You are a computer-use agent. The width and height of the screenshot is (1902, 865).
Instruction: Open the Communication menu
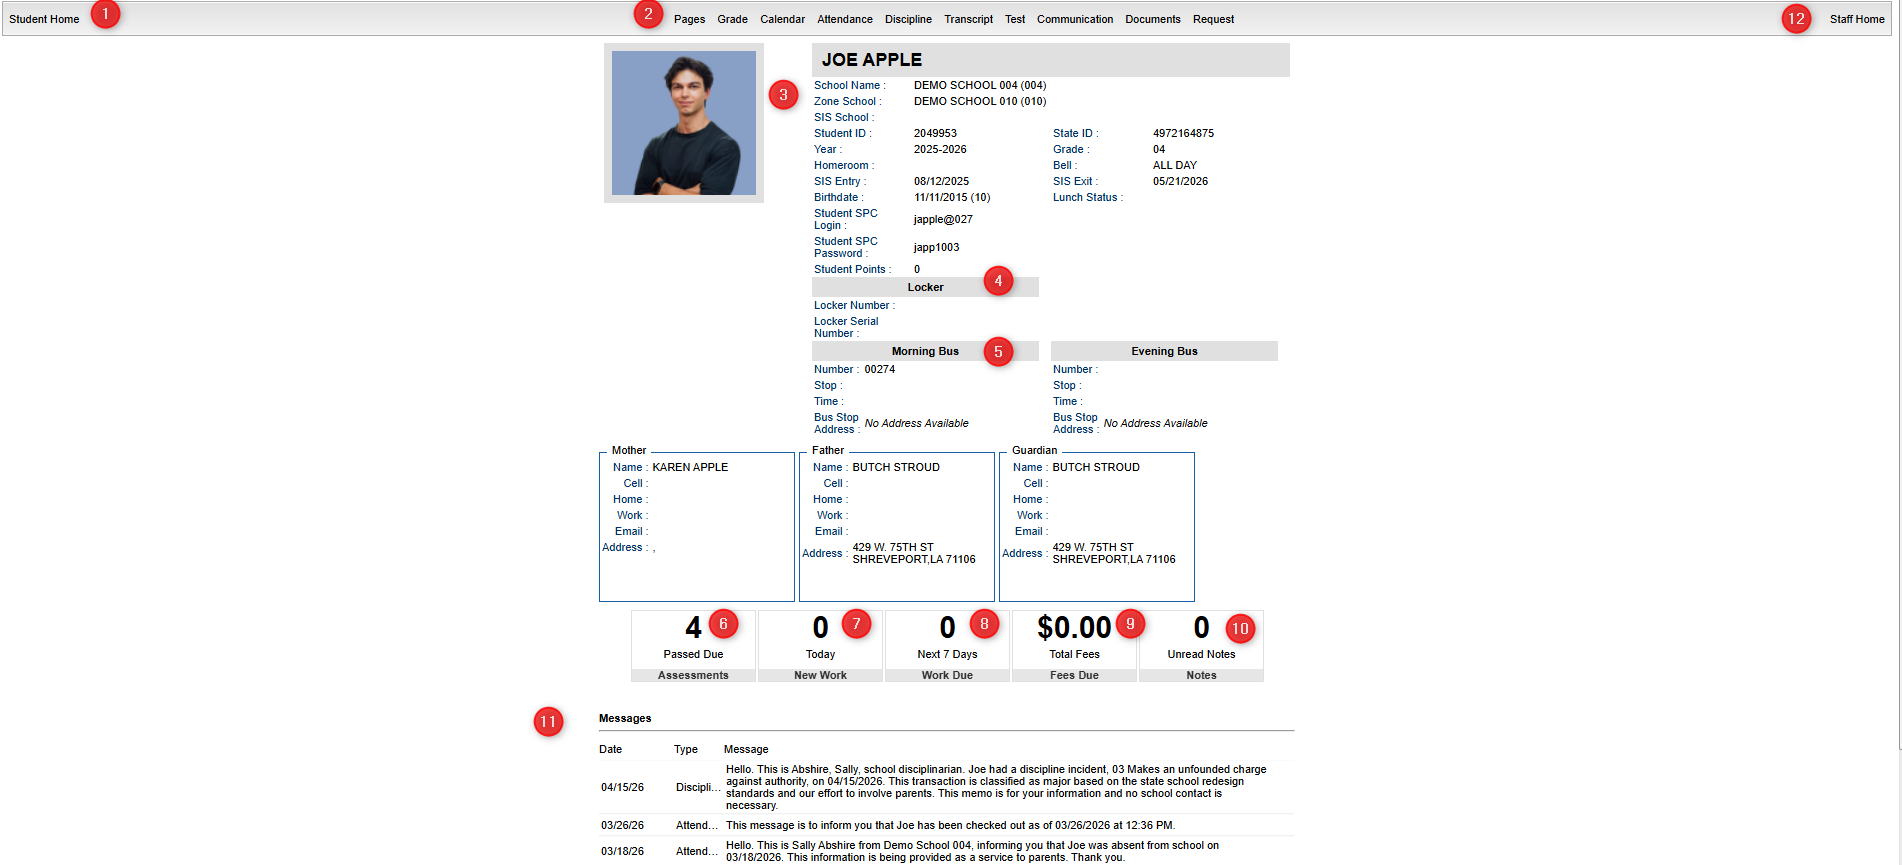pos(1075,19)
